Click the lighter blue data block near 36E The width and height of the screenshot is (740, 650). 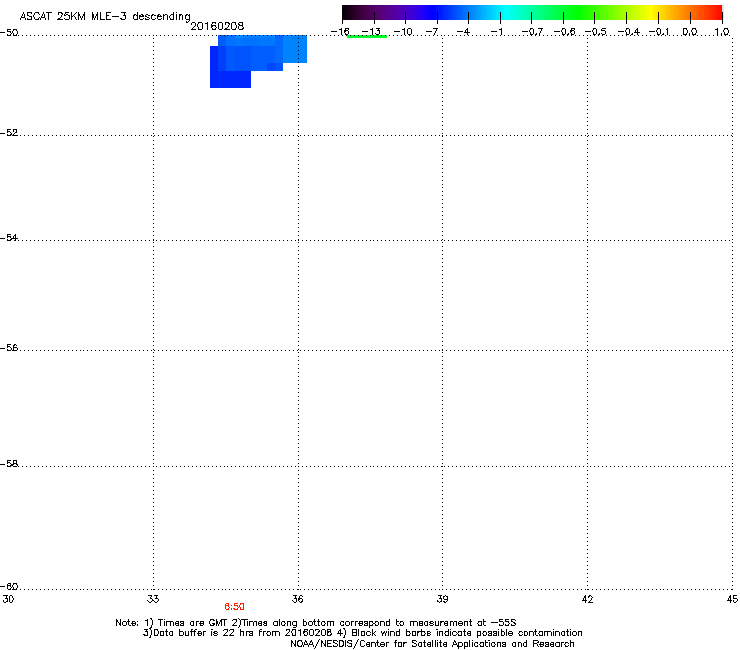[x=295, y=49]
